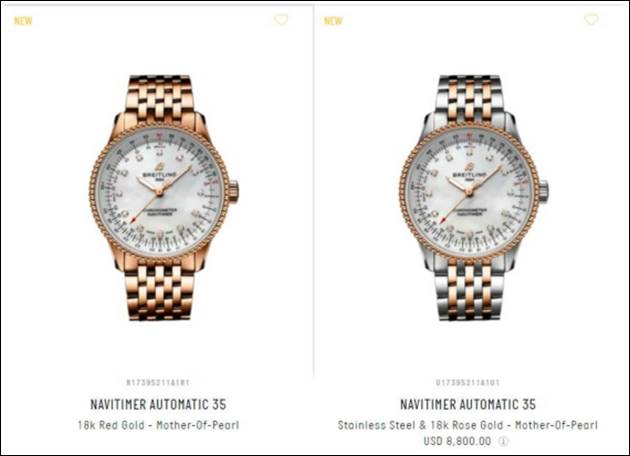Open price info icon beside USD 8,800.00
Screen dimensions: 630x456
click(503, 441)
